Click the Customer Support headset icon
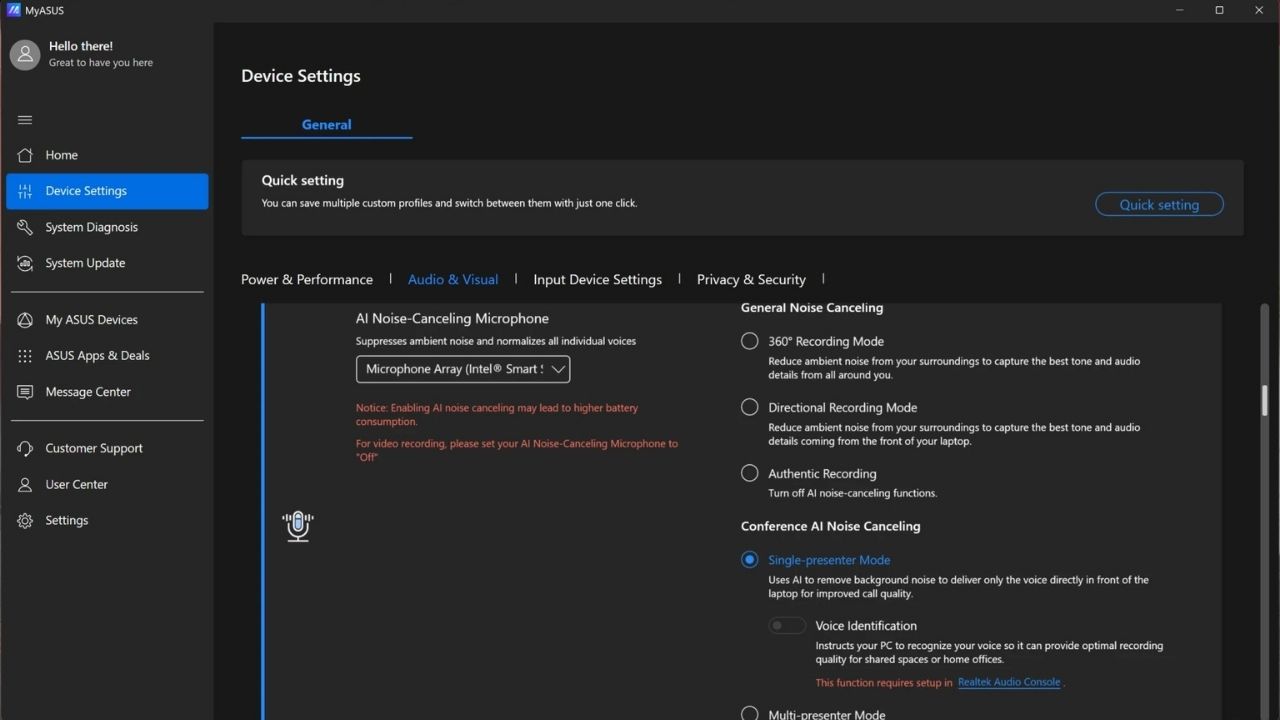The image size is (1280, 720). [x=25, y=448]
